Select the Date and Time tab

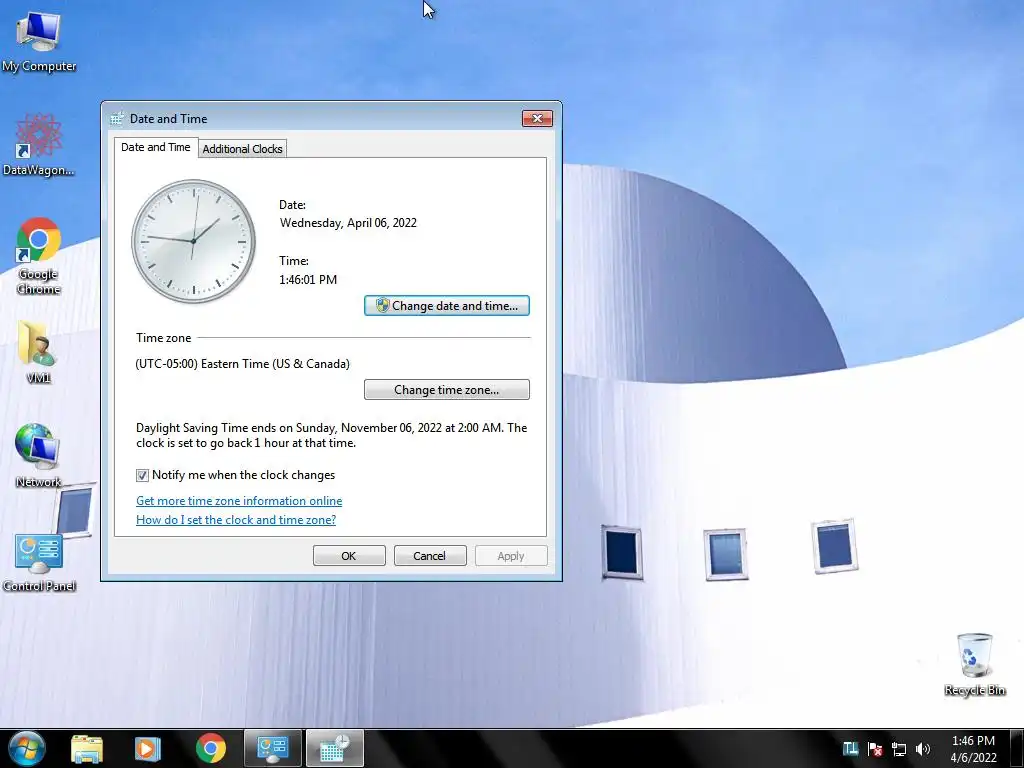pos(155,148)
